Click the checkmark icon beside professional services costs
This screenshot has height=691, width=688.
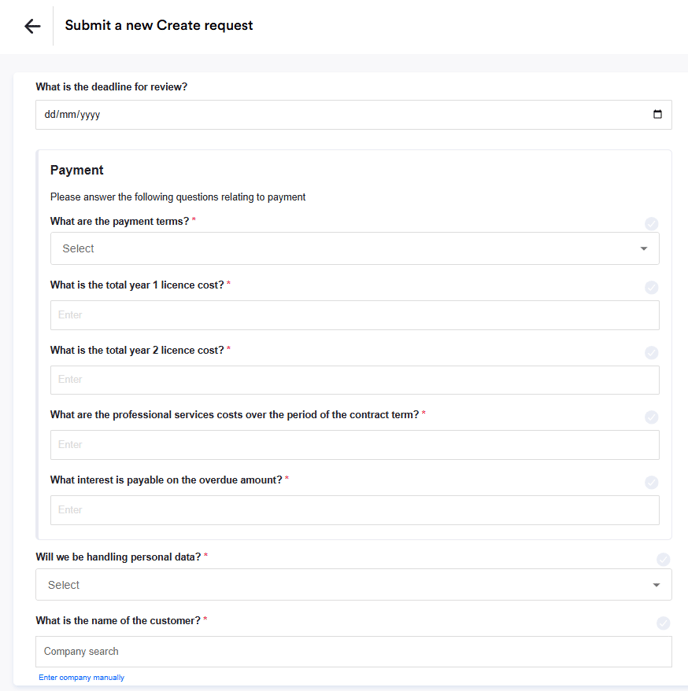point(652,417)
